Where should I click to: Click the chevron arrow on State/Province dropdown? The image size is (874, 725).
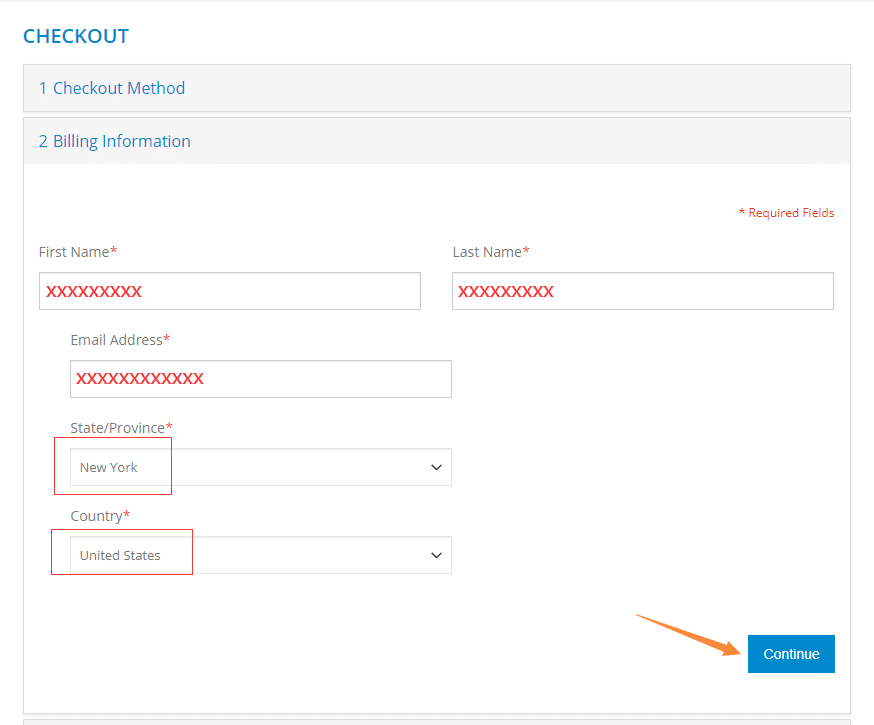point(436,467)
